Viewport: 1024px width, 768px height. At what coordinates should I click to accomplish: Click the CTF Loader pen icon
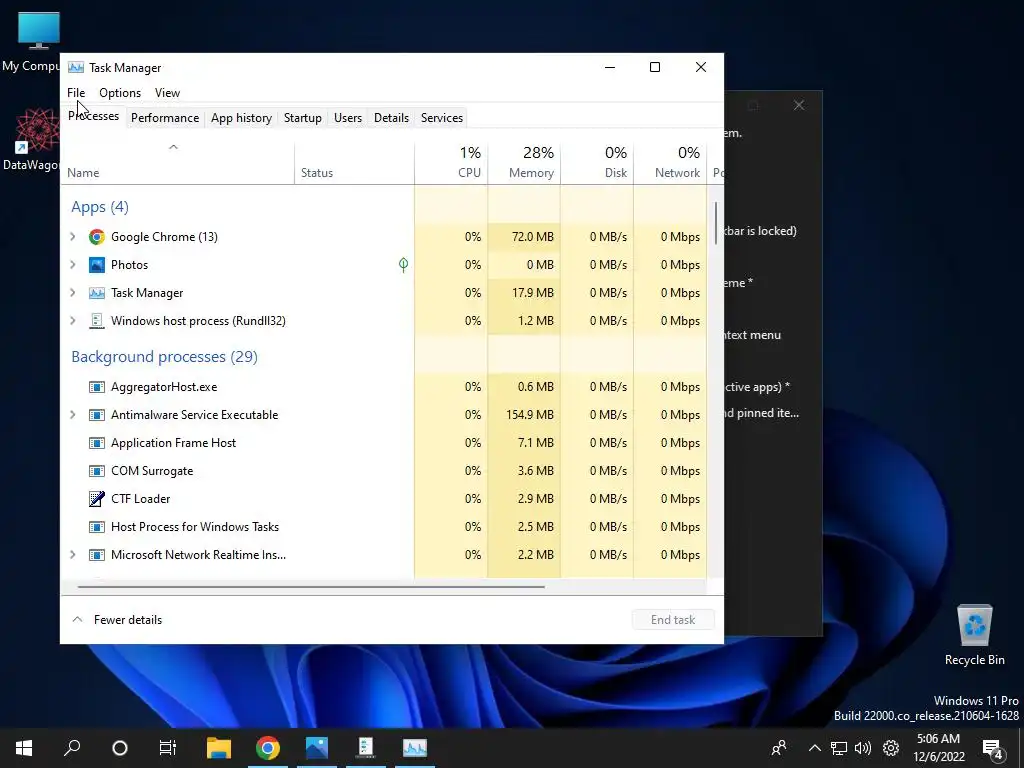tap(97, 499)
